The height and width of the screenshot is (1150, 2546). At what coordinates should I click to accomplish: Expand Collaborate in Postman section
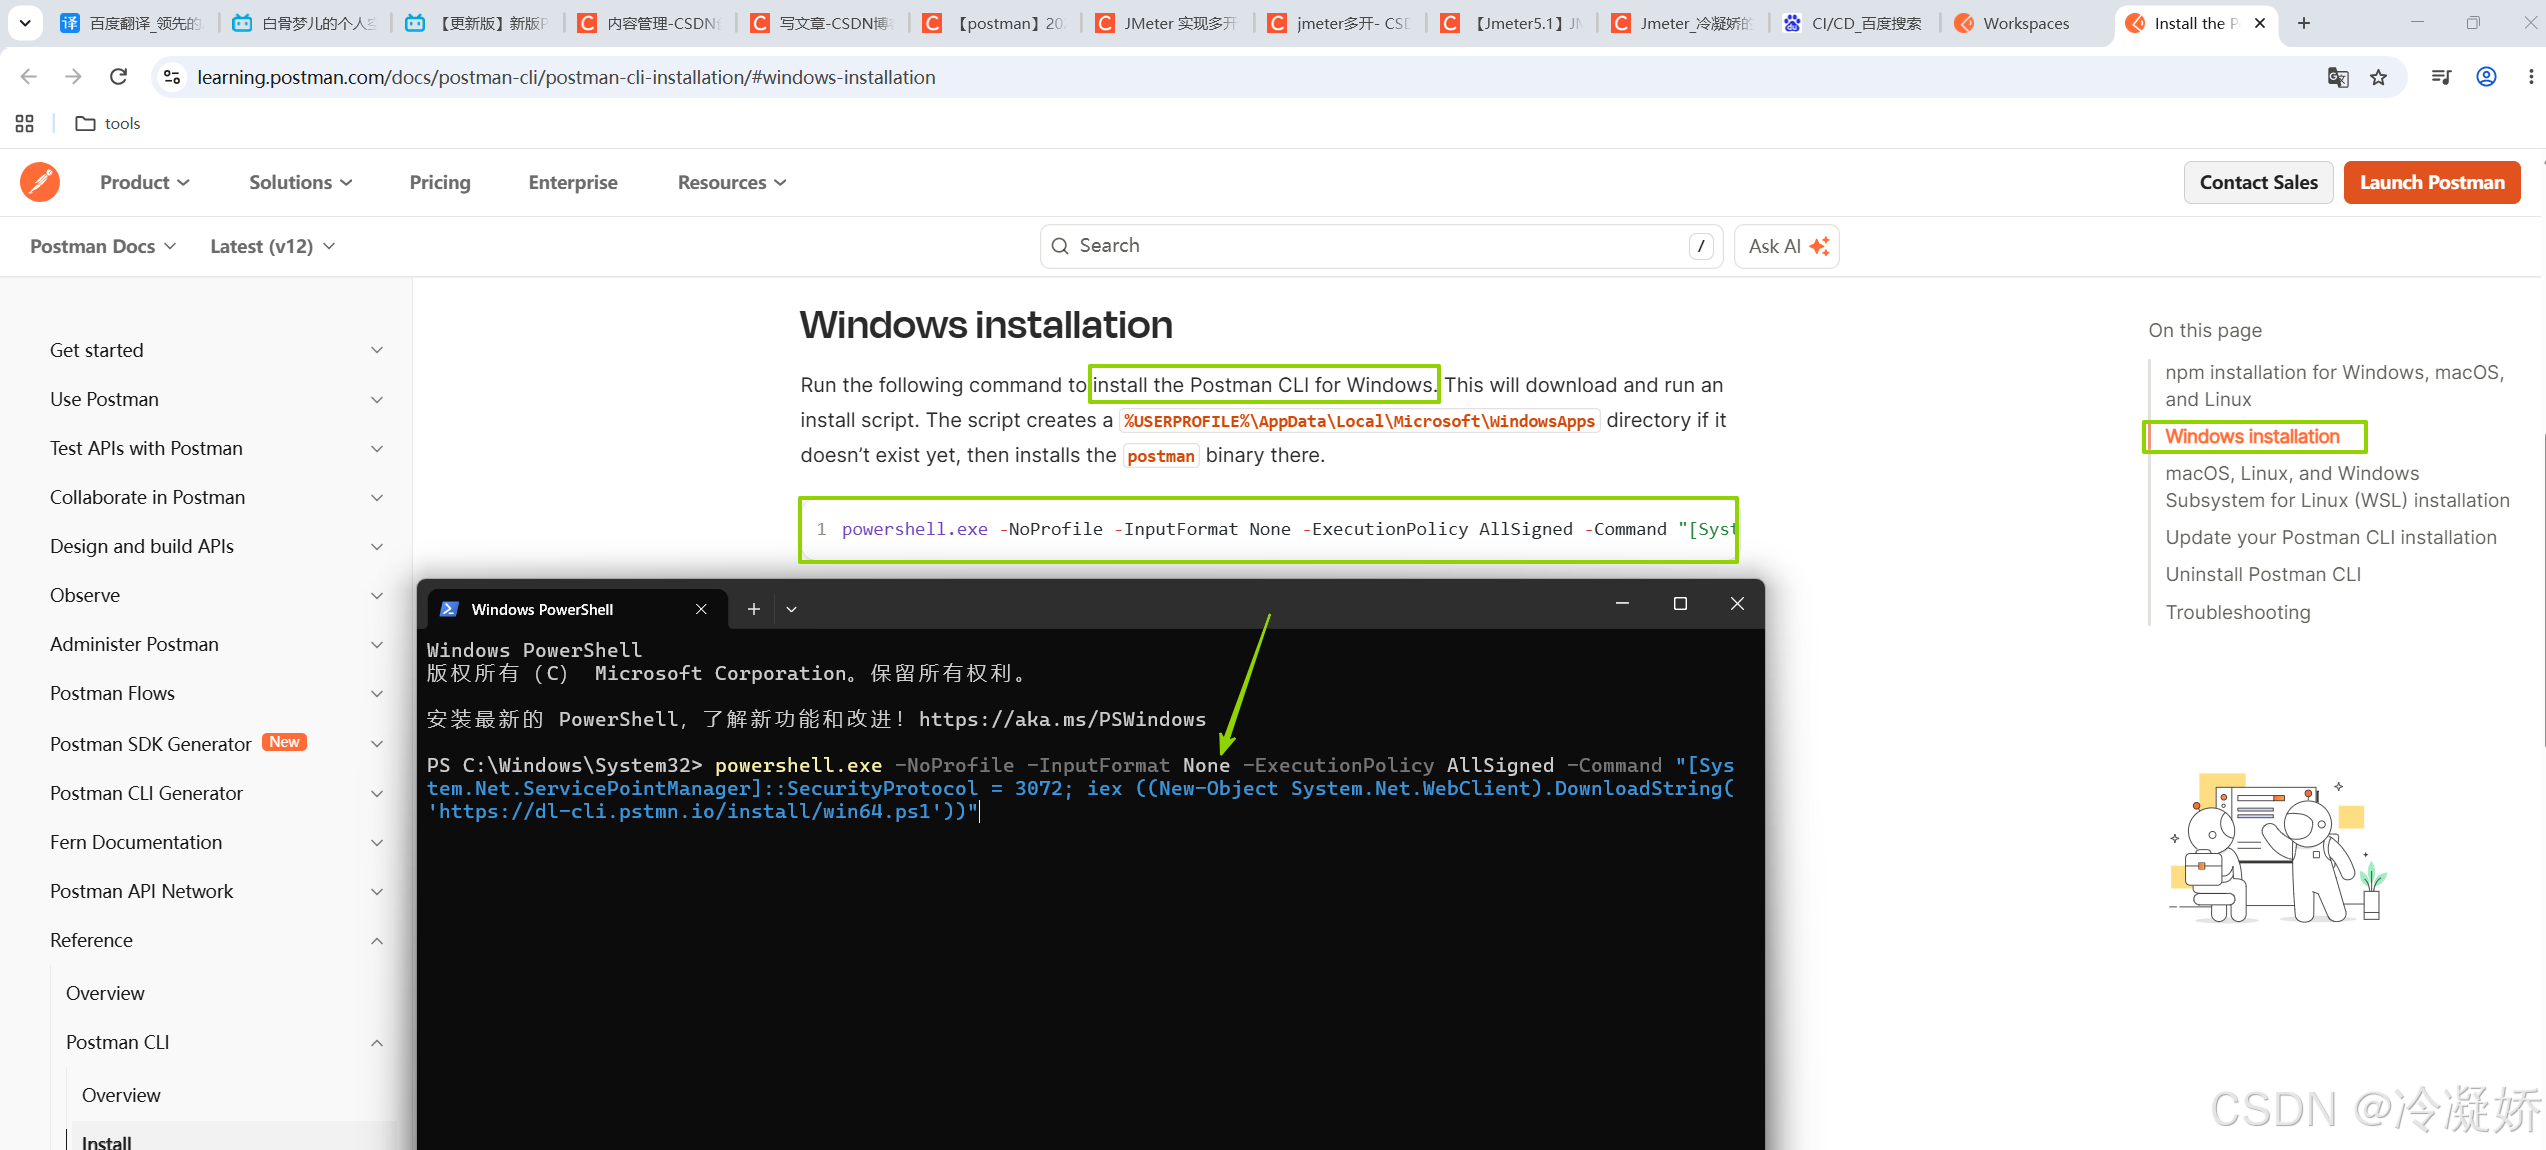[217, 497]
